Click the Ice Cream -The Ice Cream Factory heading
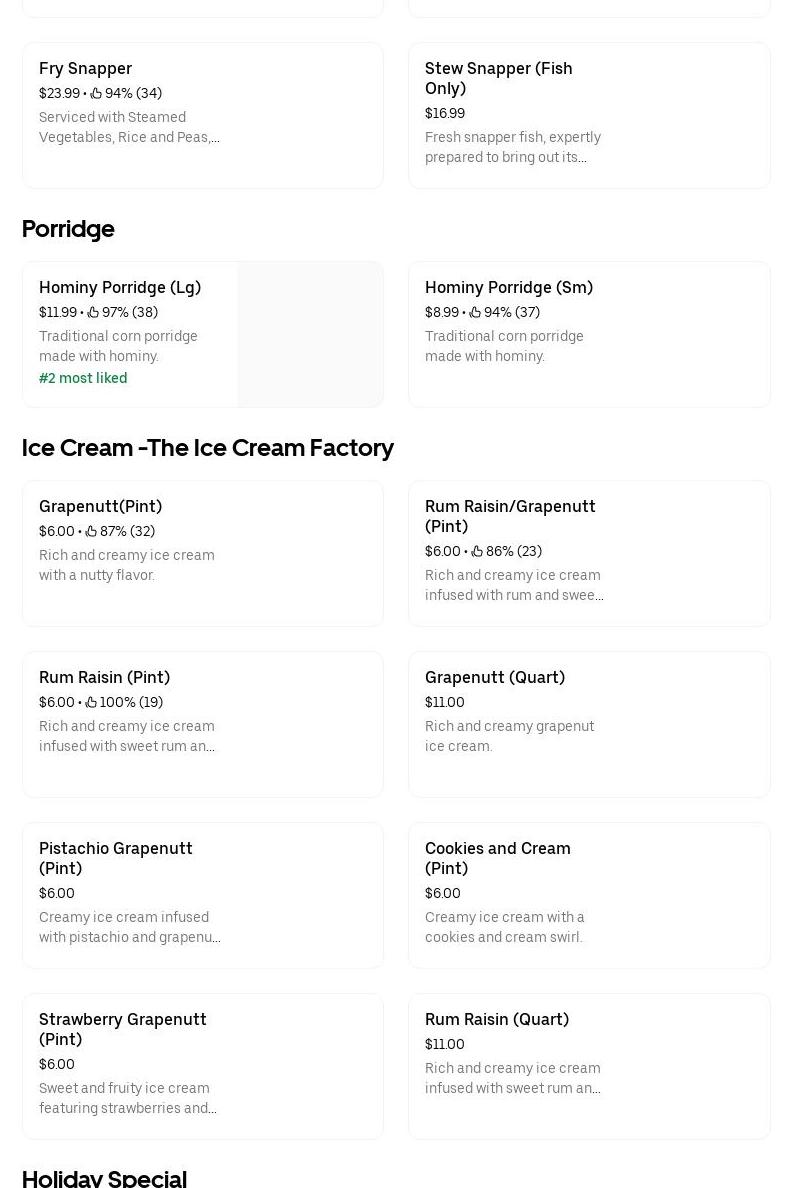This screenshot has width=804, height=1188. tap(207, 448)
